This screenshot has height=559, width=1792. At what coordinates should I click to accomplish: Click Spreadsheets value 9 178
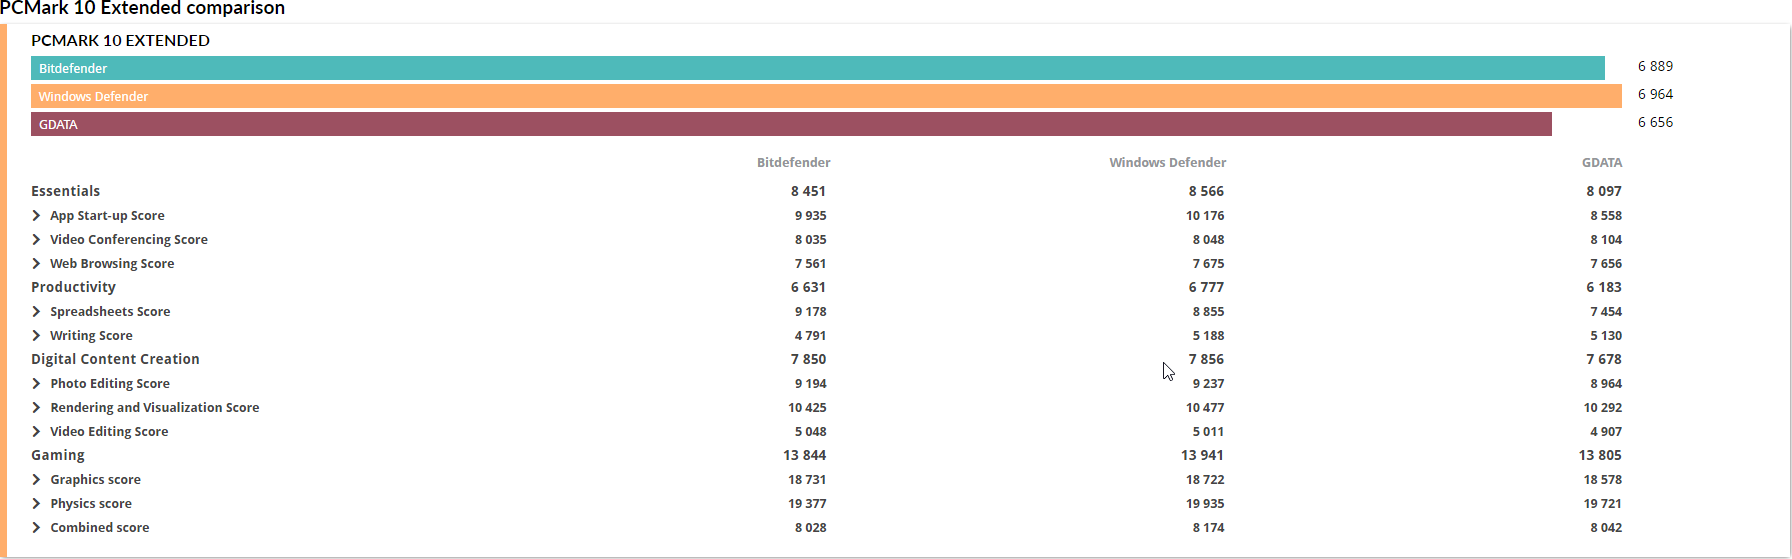[811, 312]
